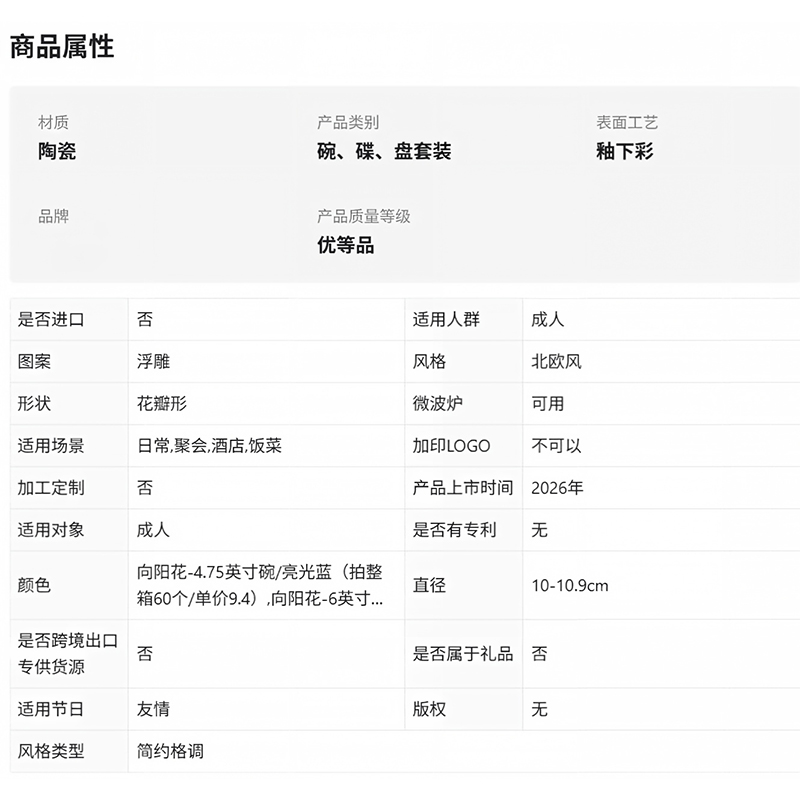Click the material value '陶瓷'
Viewport: 800px width, 800px height.
[x=57, y=151]
